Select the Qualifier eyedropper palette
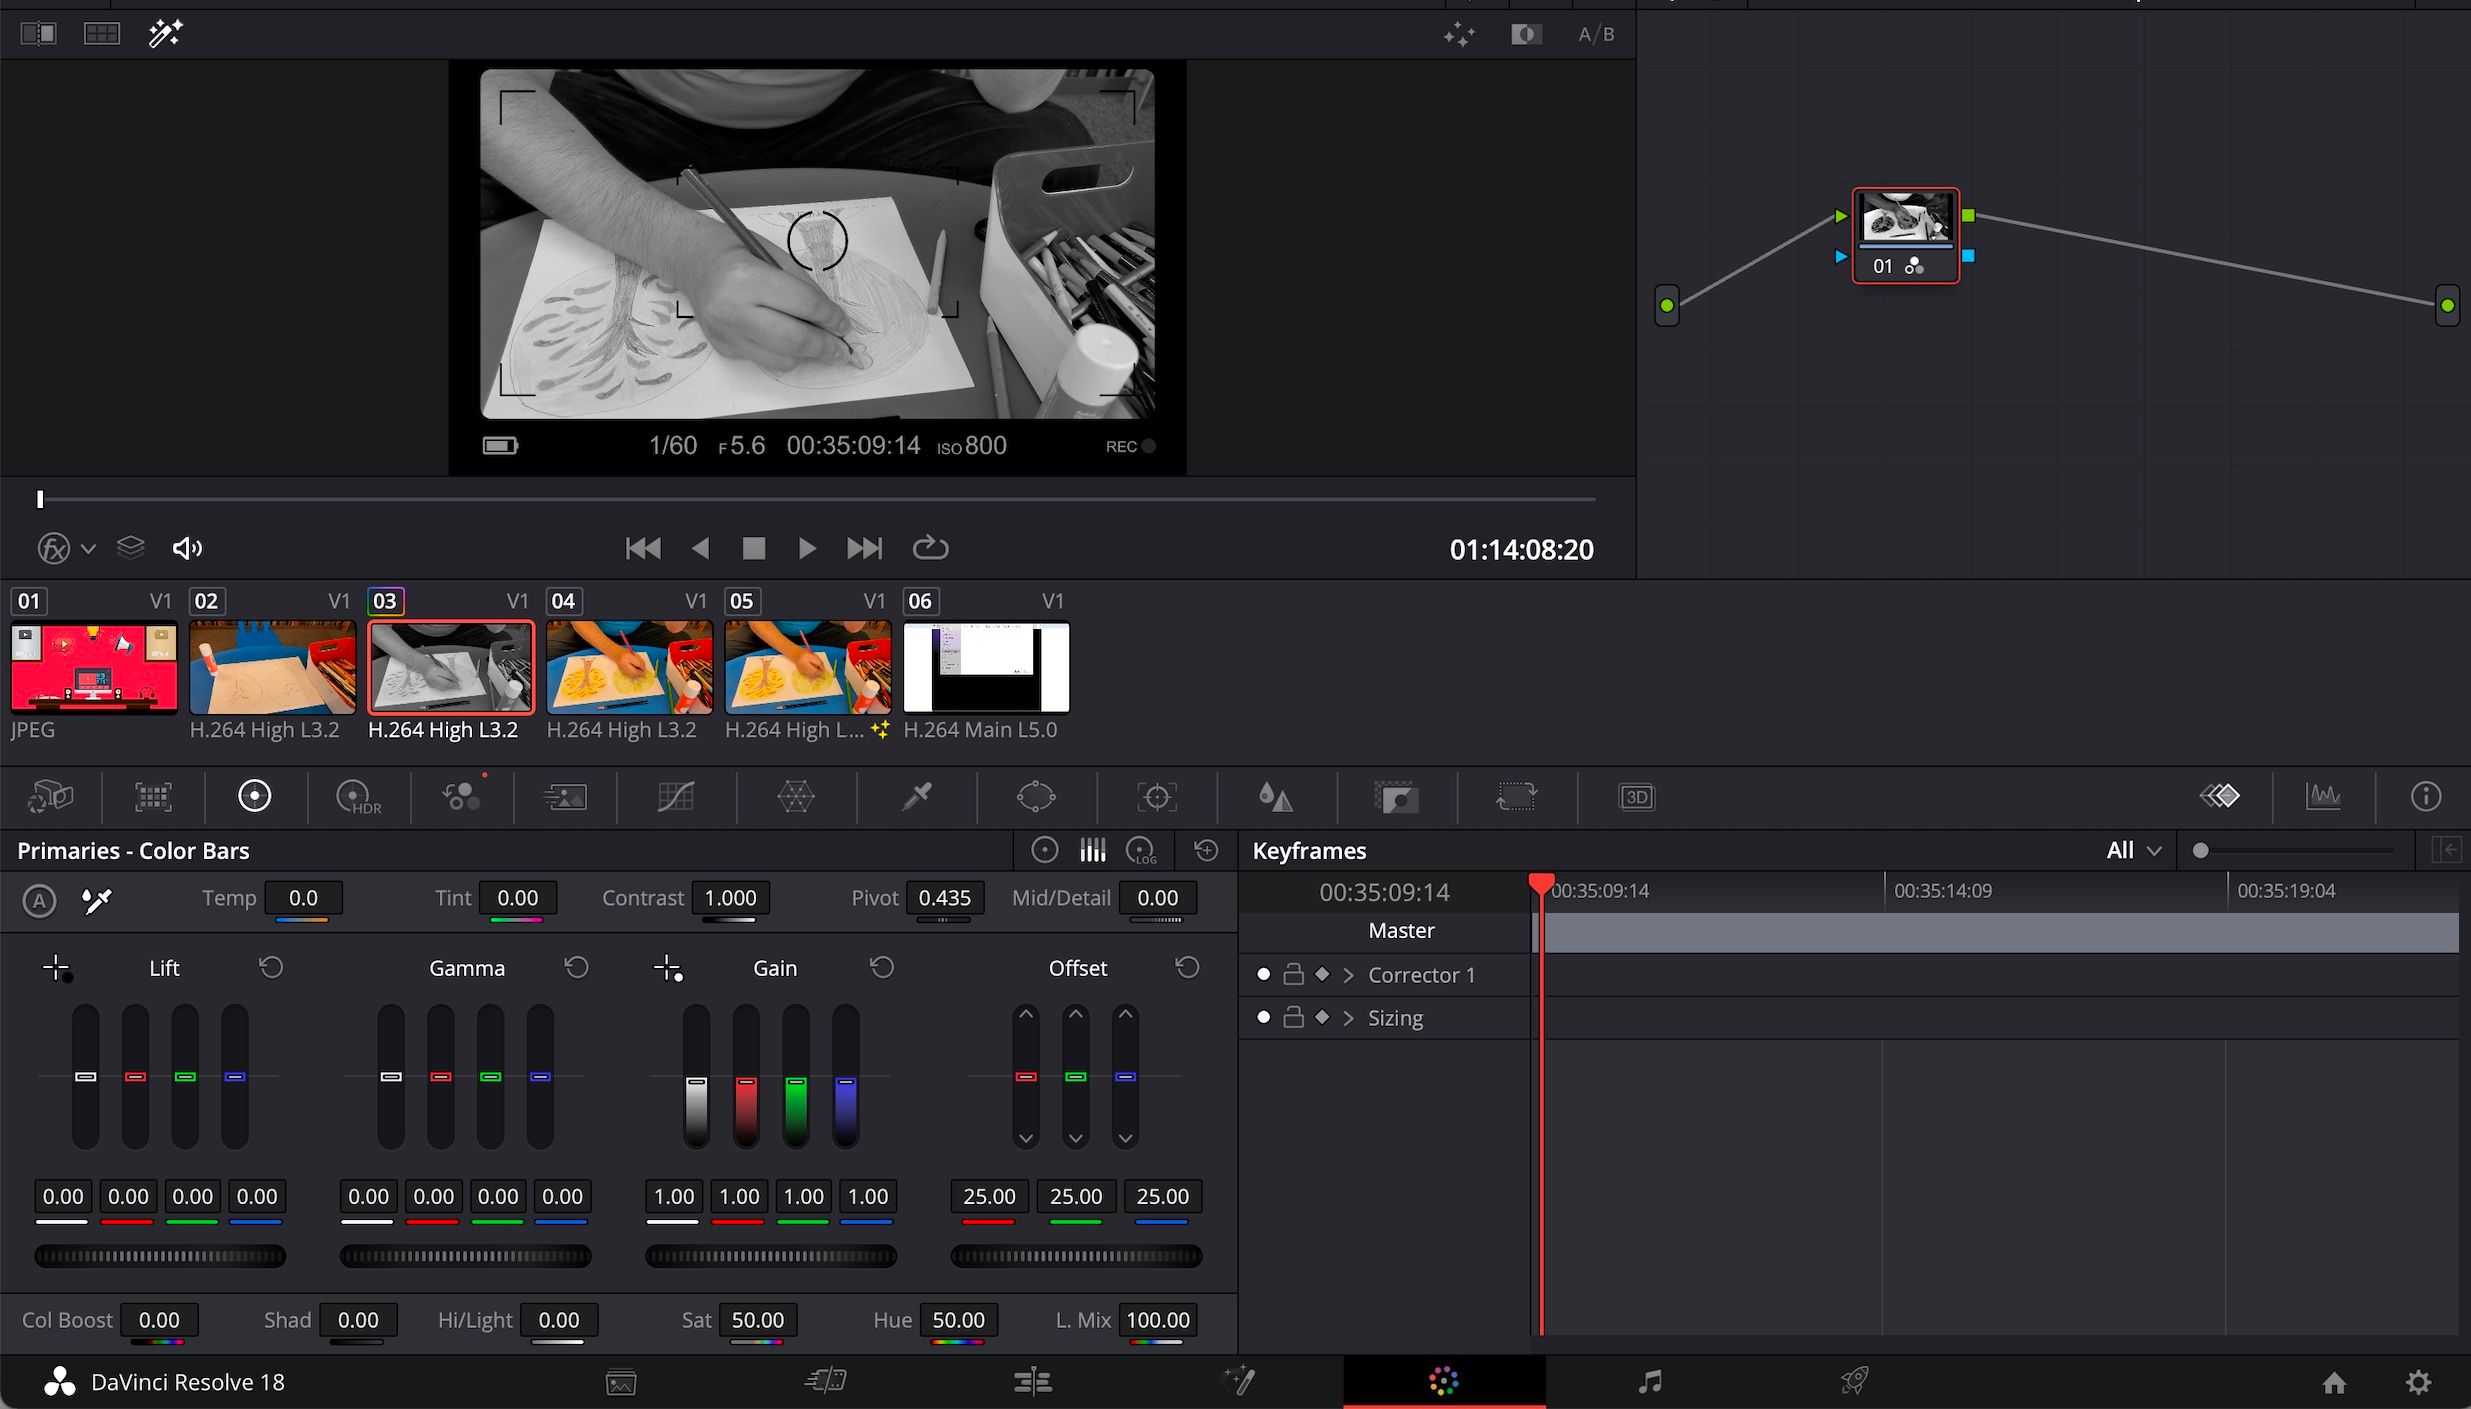The image size is (2471, 1409). (x=916, y=797)
